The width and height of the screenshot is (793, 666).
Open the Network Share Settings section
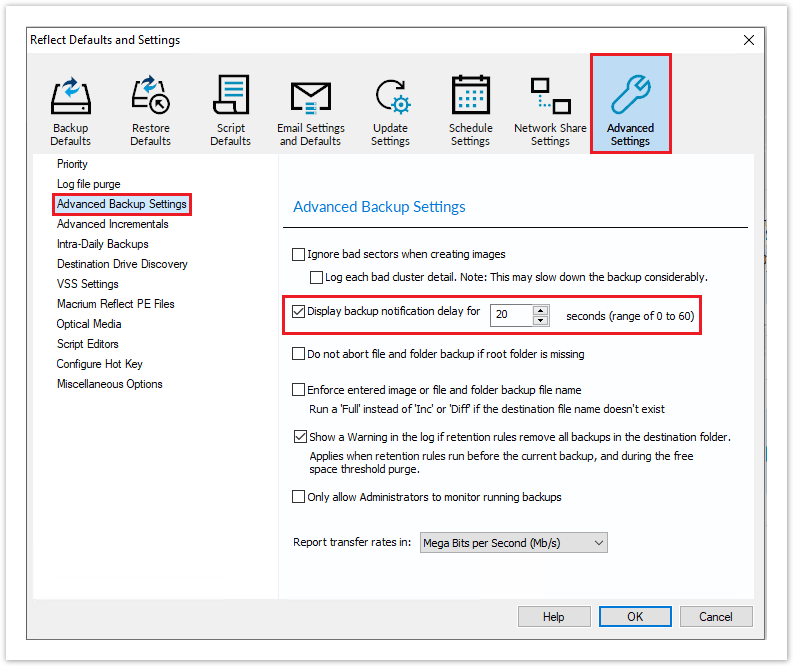click(550, 111)
